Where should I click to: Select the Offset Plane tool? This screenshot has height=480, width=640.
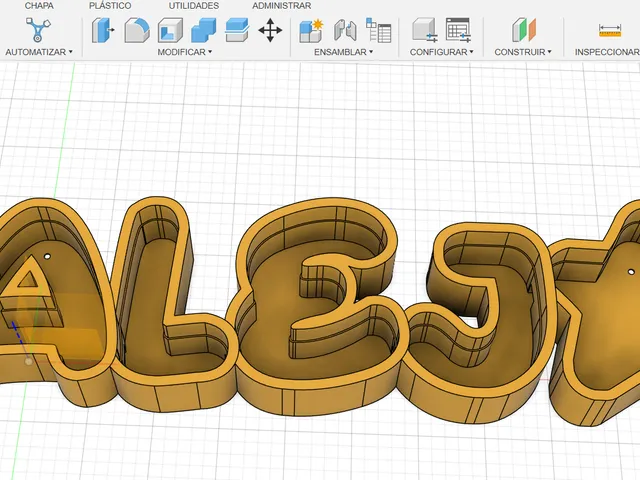tap(524, 30)
